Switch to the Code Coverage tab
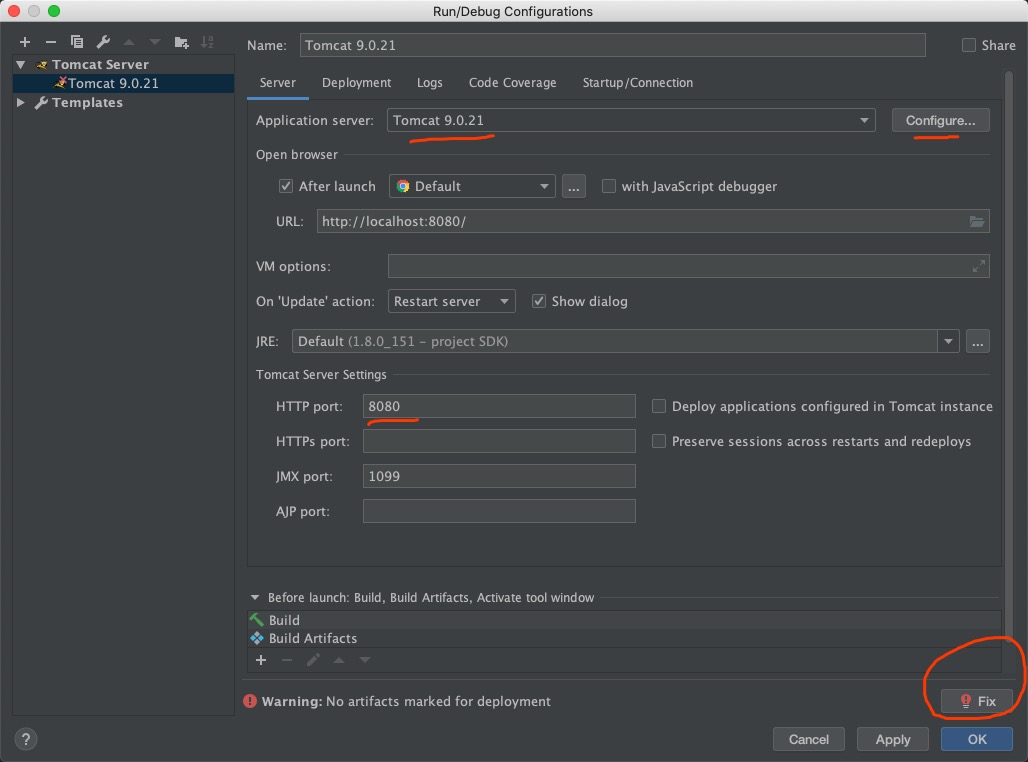 [x=512, y=83]
